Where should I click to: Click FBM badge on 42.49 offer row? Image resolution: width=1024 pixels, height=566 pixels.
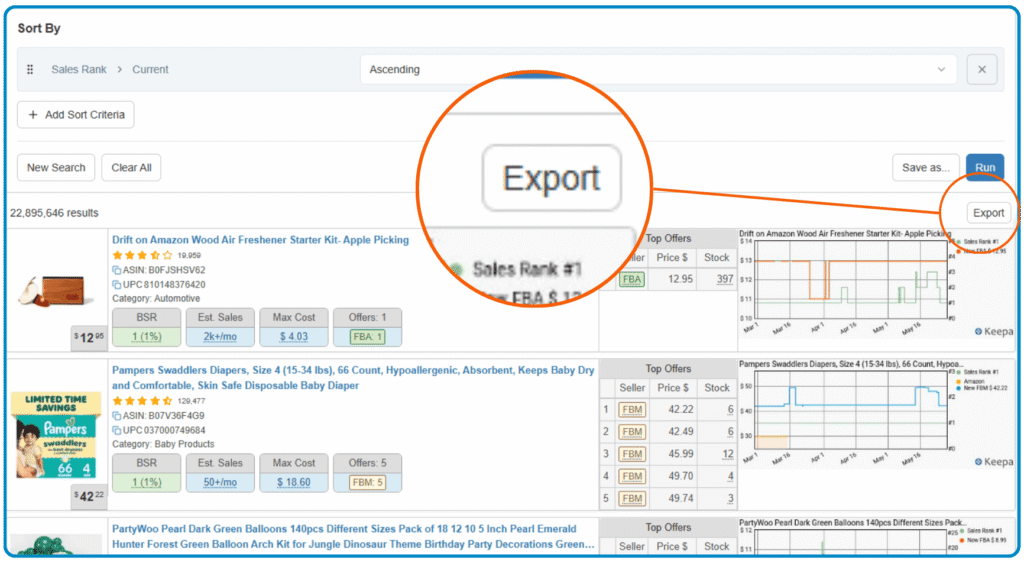coord(632,432)
